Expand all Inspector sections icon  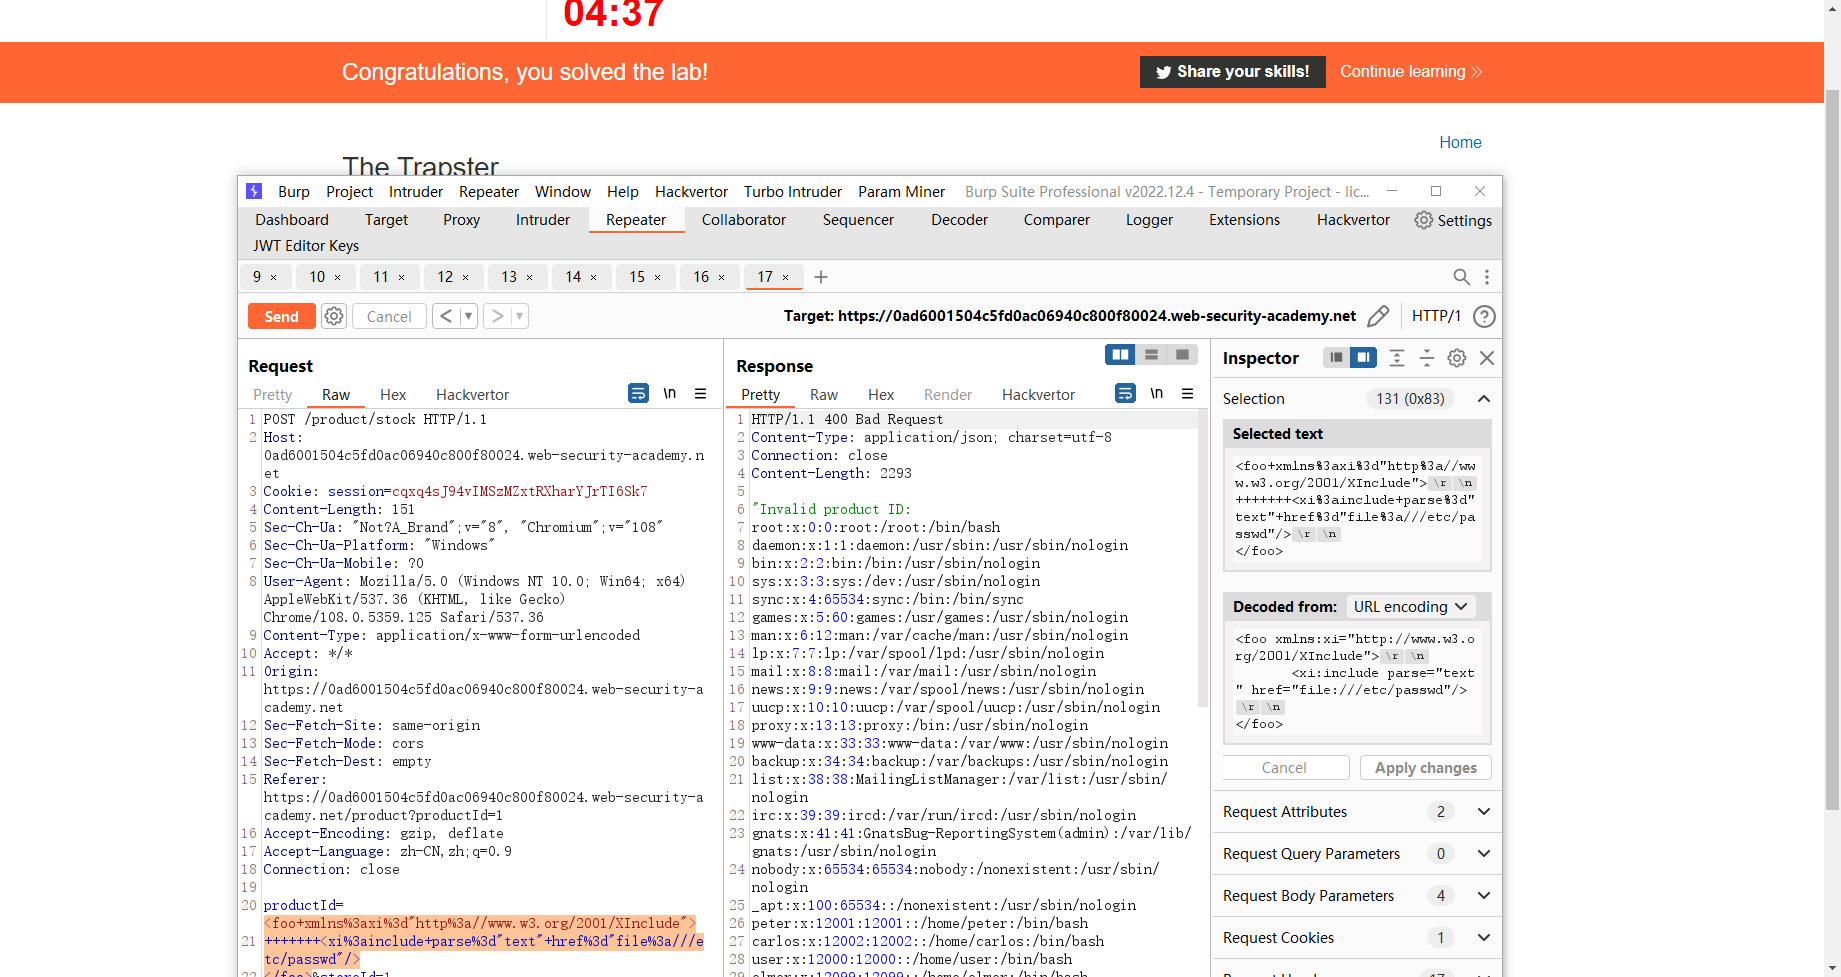point(1397,358)
